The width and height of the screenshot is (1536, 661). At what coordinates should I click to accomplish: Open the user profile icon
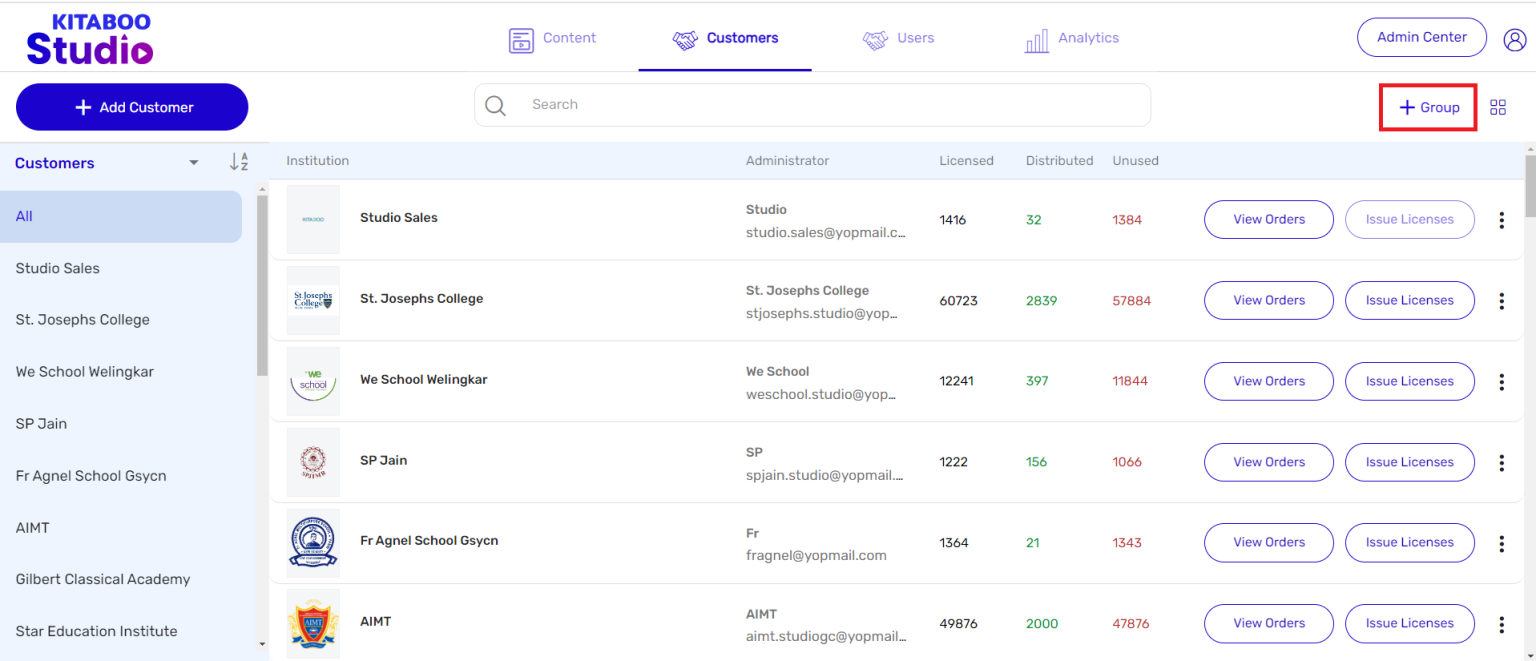(1514, 39)
